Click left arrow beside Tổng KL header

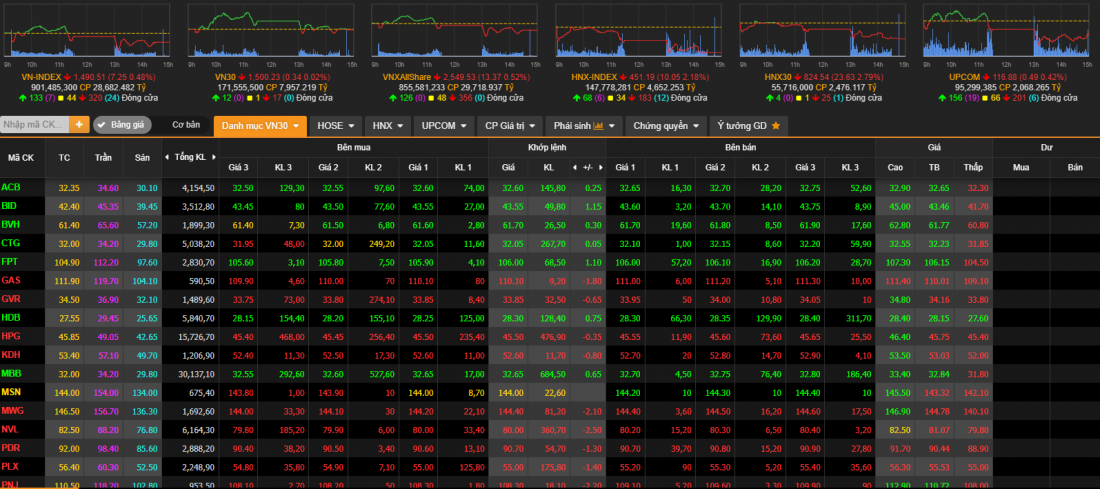168,158
